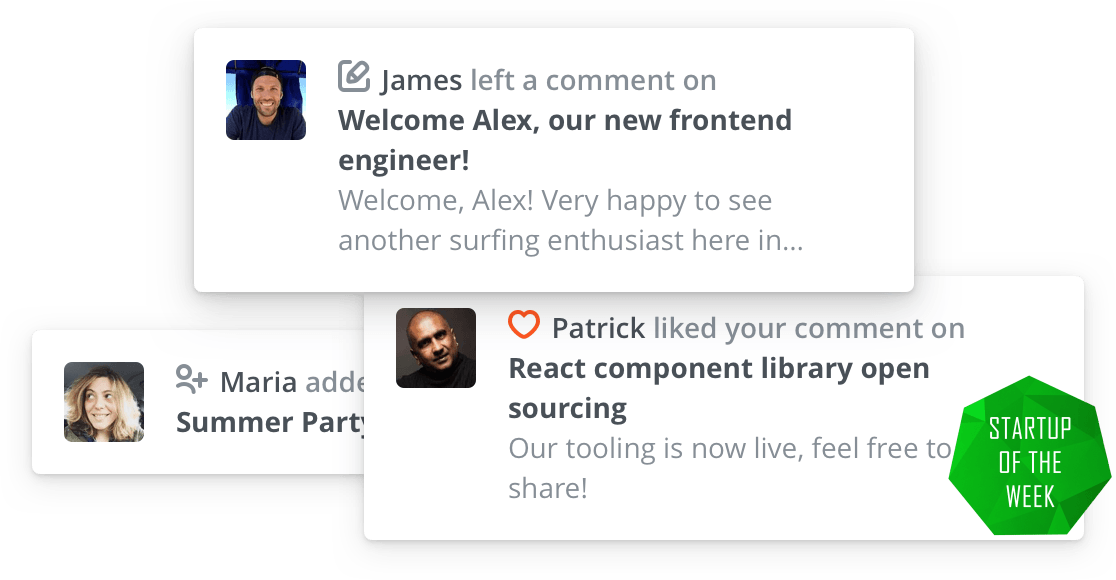This screenshot has height=580, width=1116.
Task: Click the 'left a comment on' text
Action: click(594, 80)
